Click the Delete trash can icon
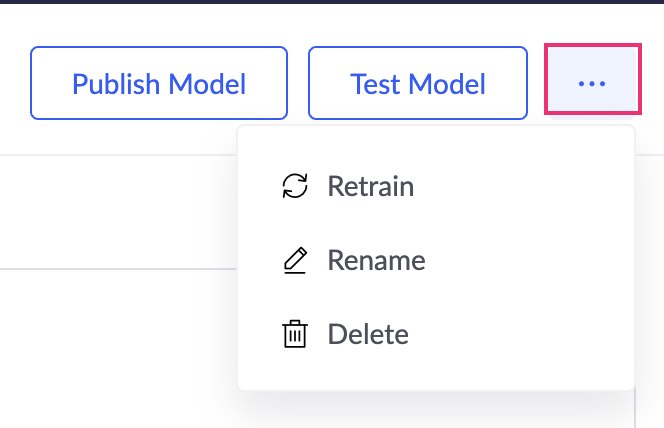The width and height of the screenshot is (664, 428). click(295, 334)
